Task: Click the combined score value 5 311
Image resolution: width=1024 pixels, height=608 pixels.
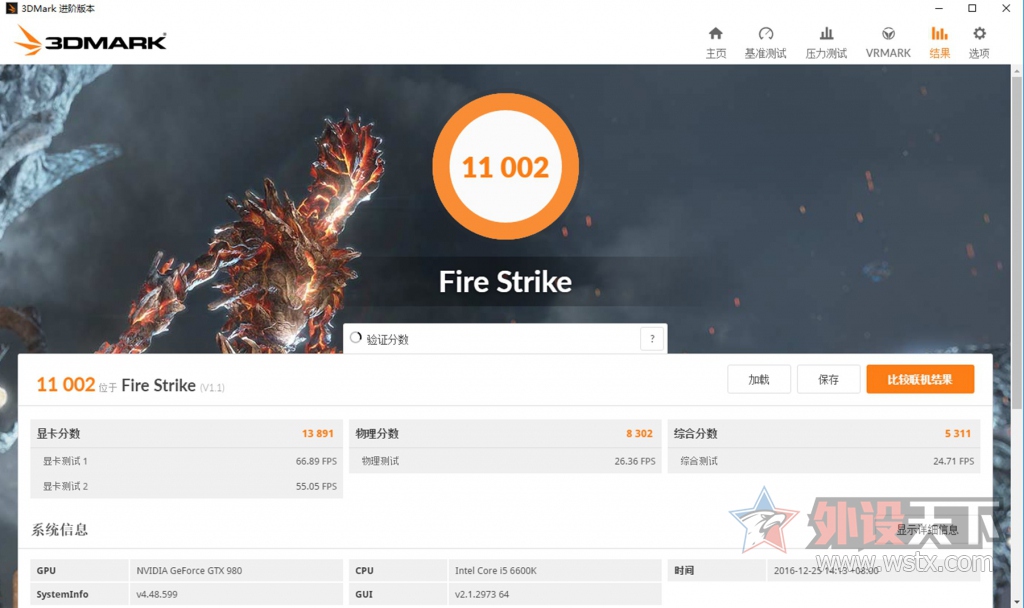Action: pos(957,434)
